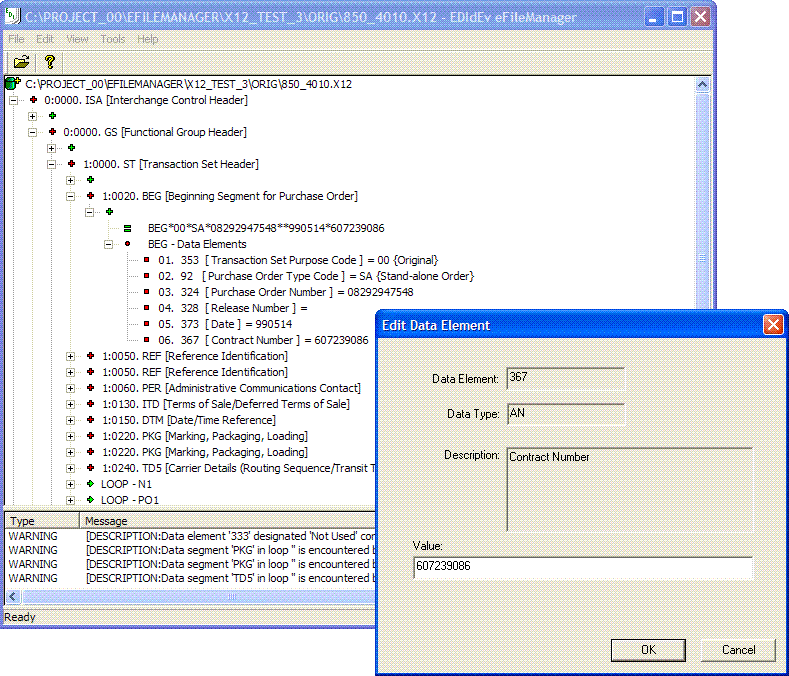789x676 pixels.
Task: Collapse the ISA Interchange Control Header node
Action: click(13, 100)
